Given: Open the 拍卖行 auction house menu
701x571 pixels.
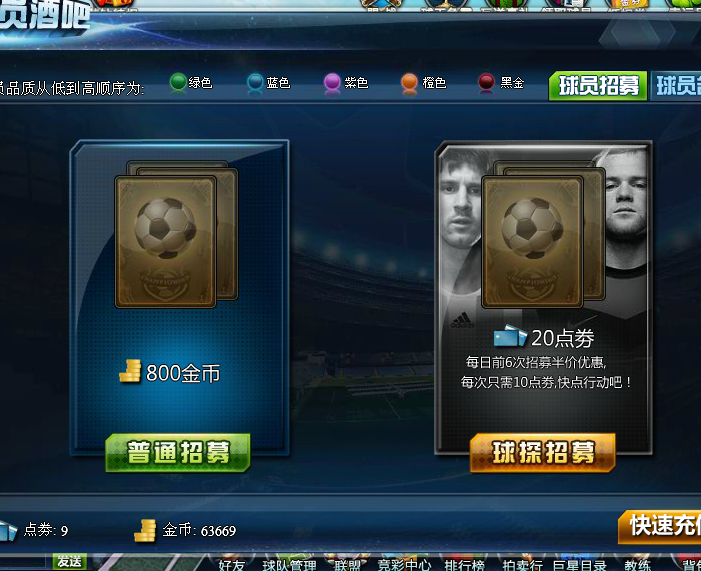Looking at the screenshot, I should coord(522,565).
